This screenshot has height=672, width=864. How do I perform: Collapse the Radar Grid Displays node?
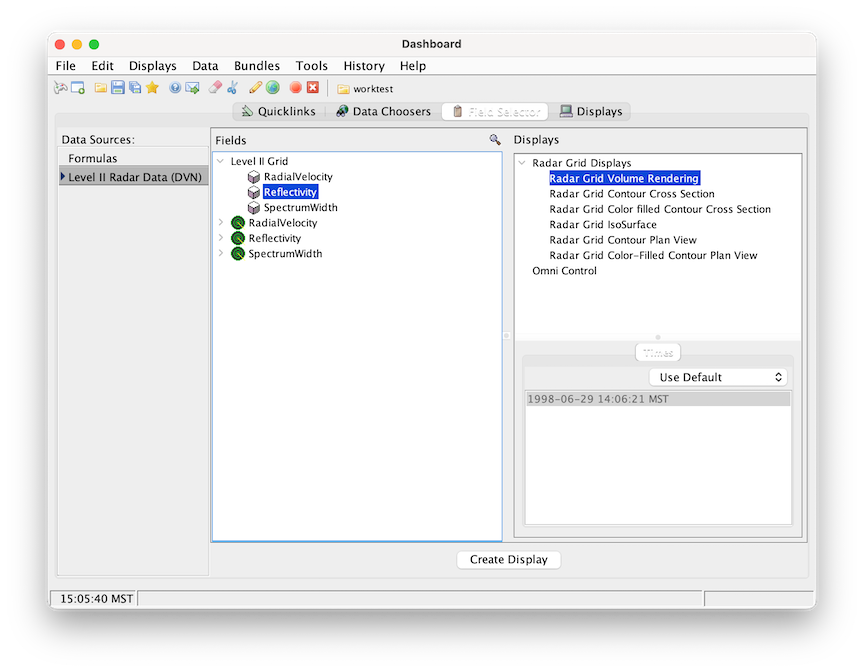[523, 163]
